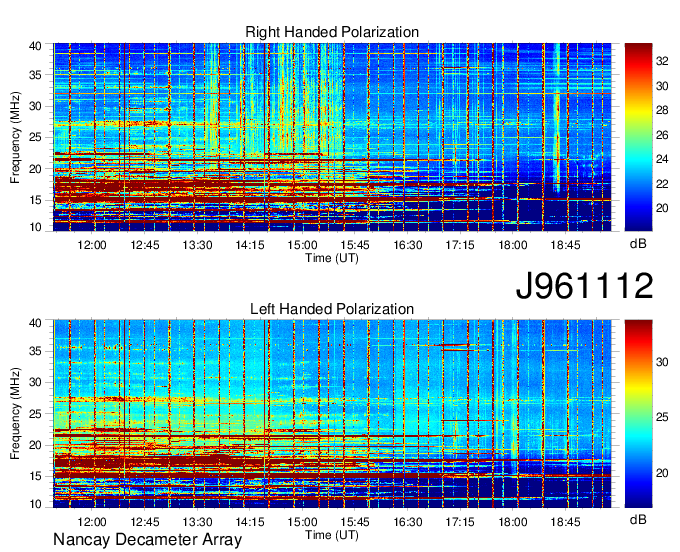Click the lower plot's Frequency (MHz) label

[15, 414]
